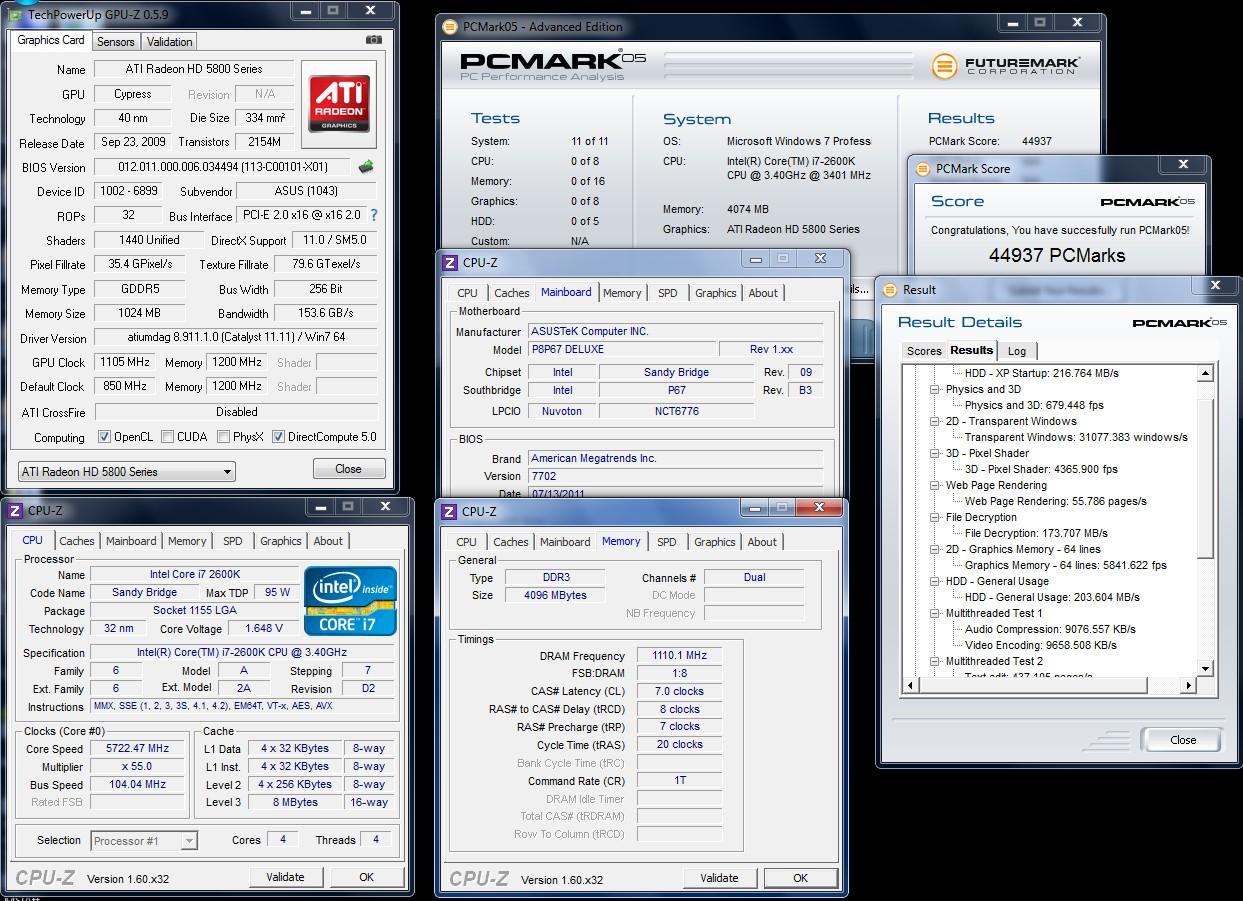The image size is (1243, 901).
Task: Open SPD tab in the Mainboard CPU-Z window
Action: click(668, 293)
